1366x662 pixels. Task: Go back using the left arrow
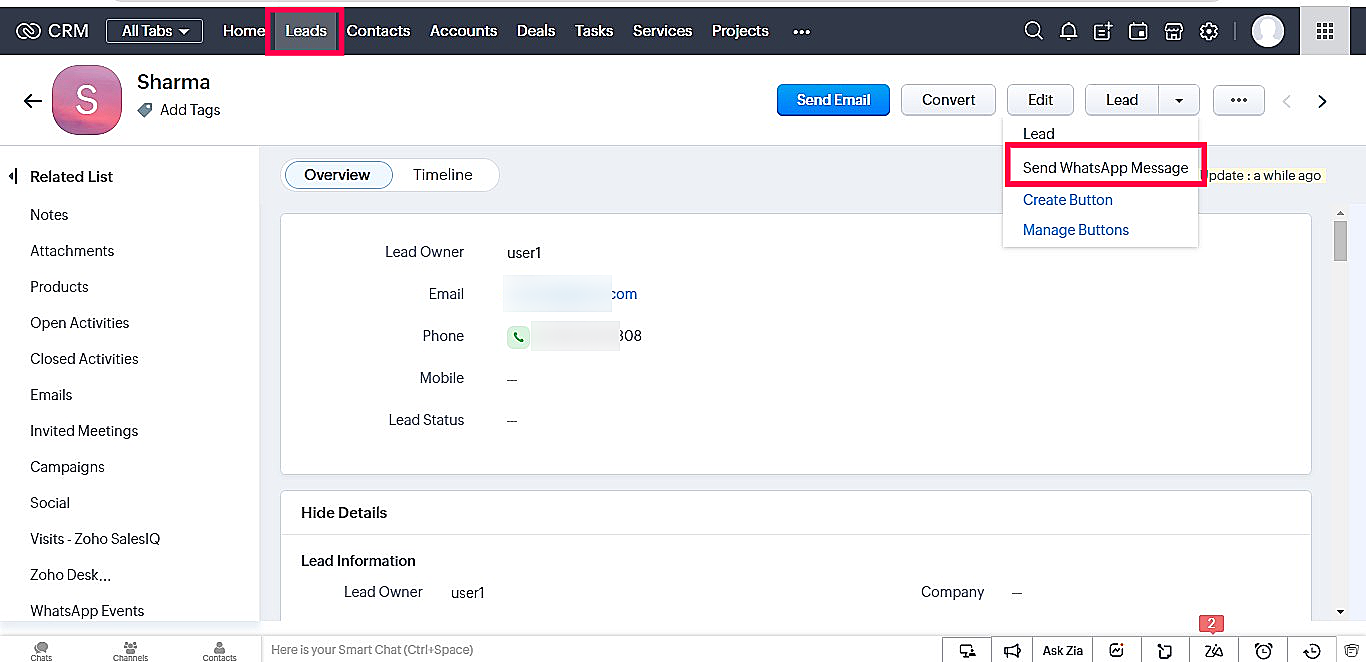(x=33, y=101)
